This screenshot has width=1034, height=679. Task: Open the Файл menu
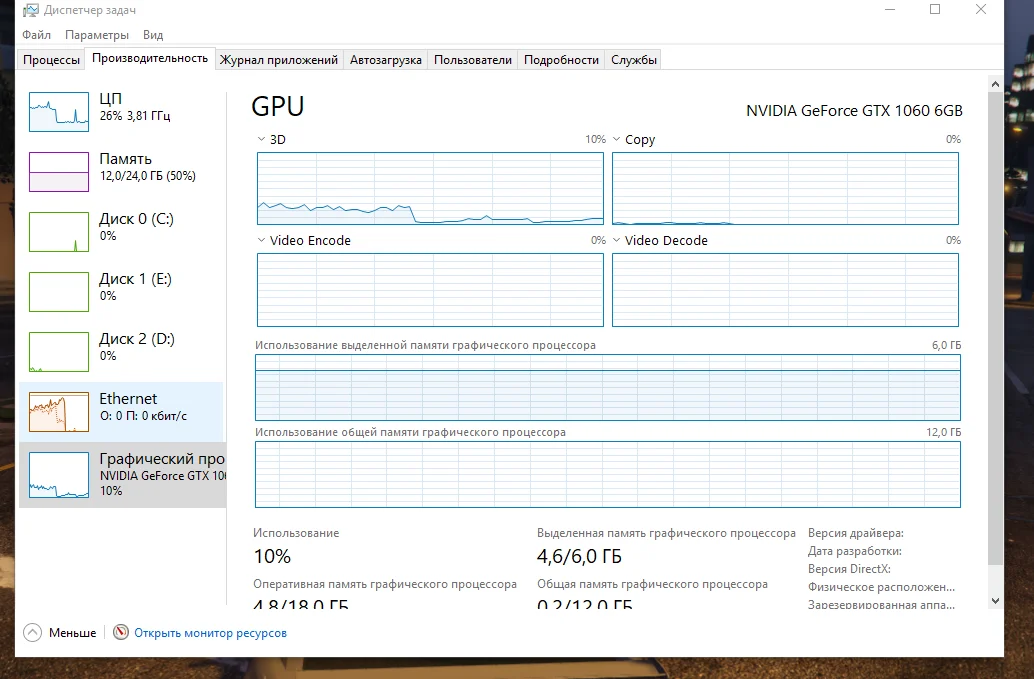(x=36, y=35)
